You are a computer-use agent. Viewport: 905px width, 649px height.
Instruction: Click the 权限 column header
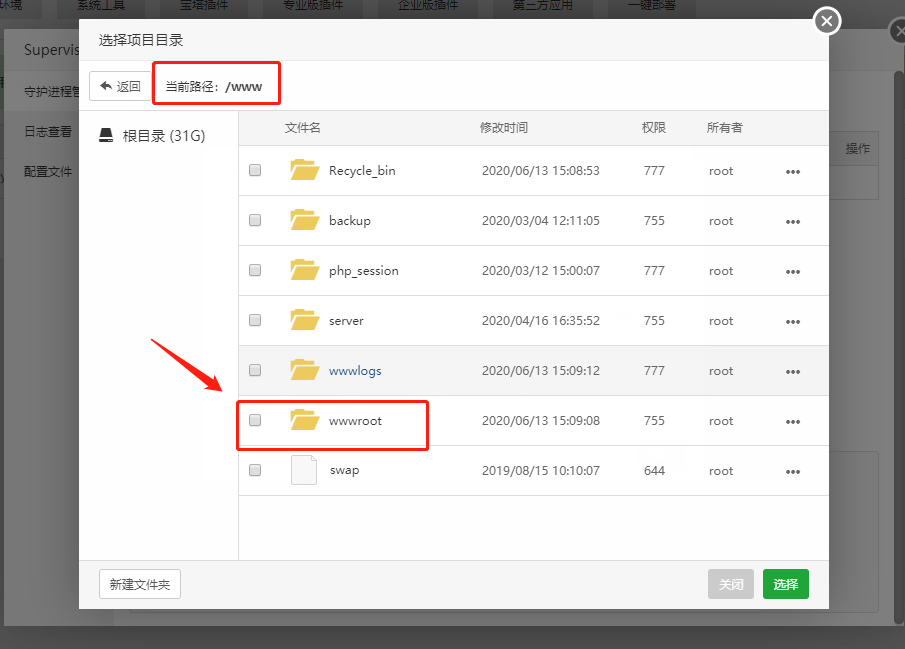[654, 128]
